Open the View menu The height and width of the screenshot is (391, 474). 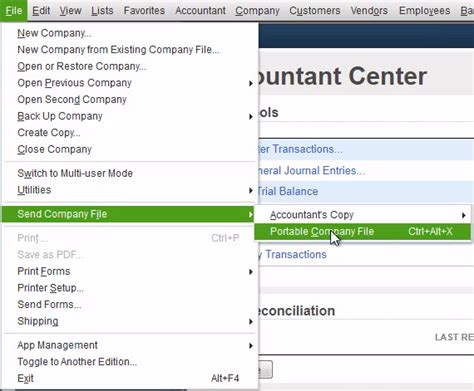point(70,11)
